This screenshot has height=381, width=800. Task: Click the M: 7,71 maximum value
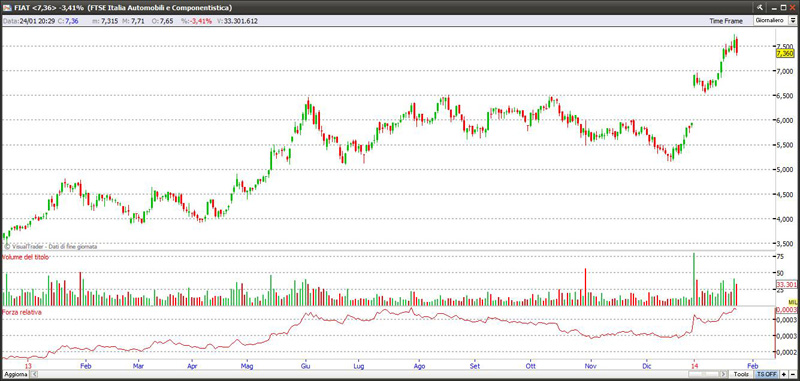(x=134, y=21)
